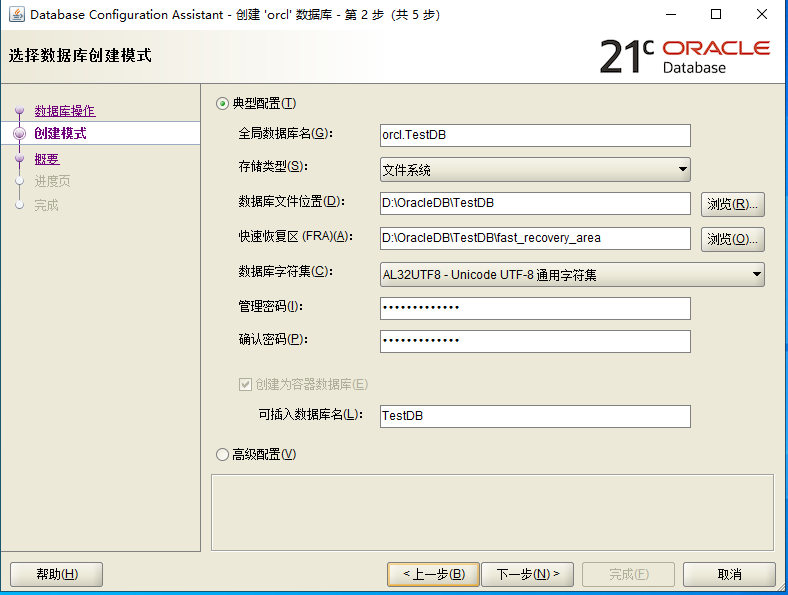Click the Oracle 21c Database logo

pyautogui.click(x=685, y=56)
